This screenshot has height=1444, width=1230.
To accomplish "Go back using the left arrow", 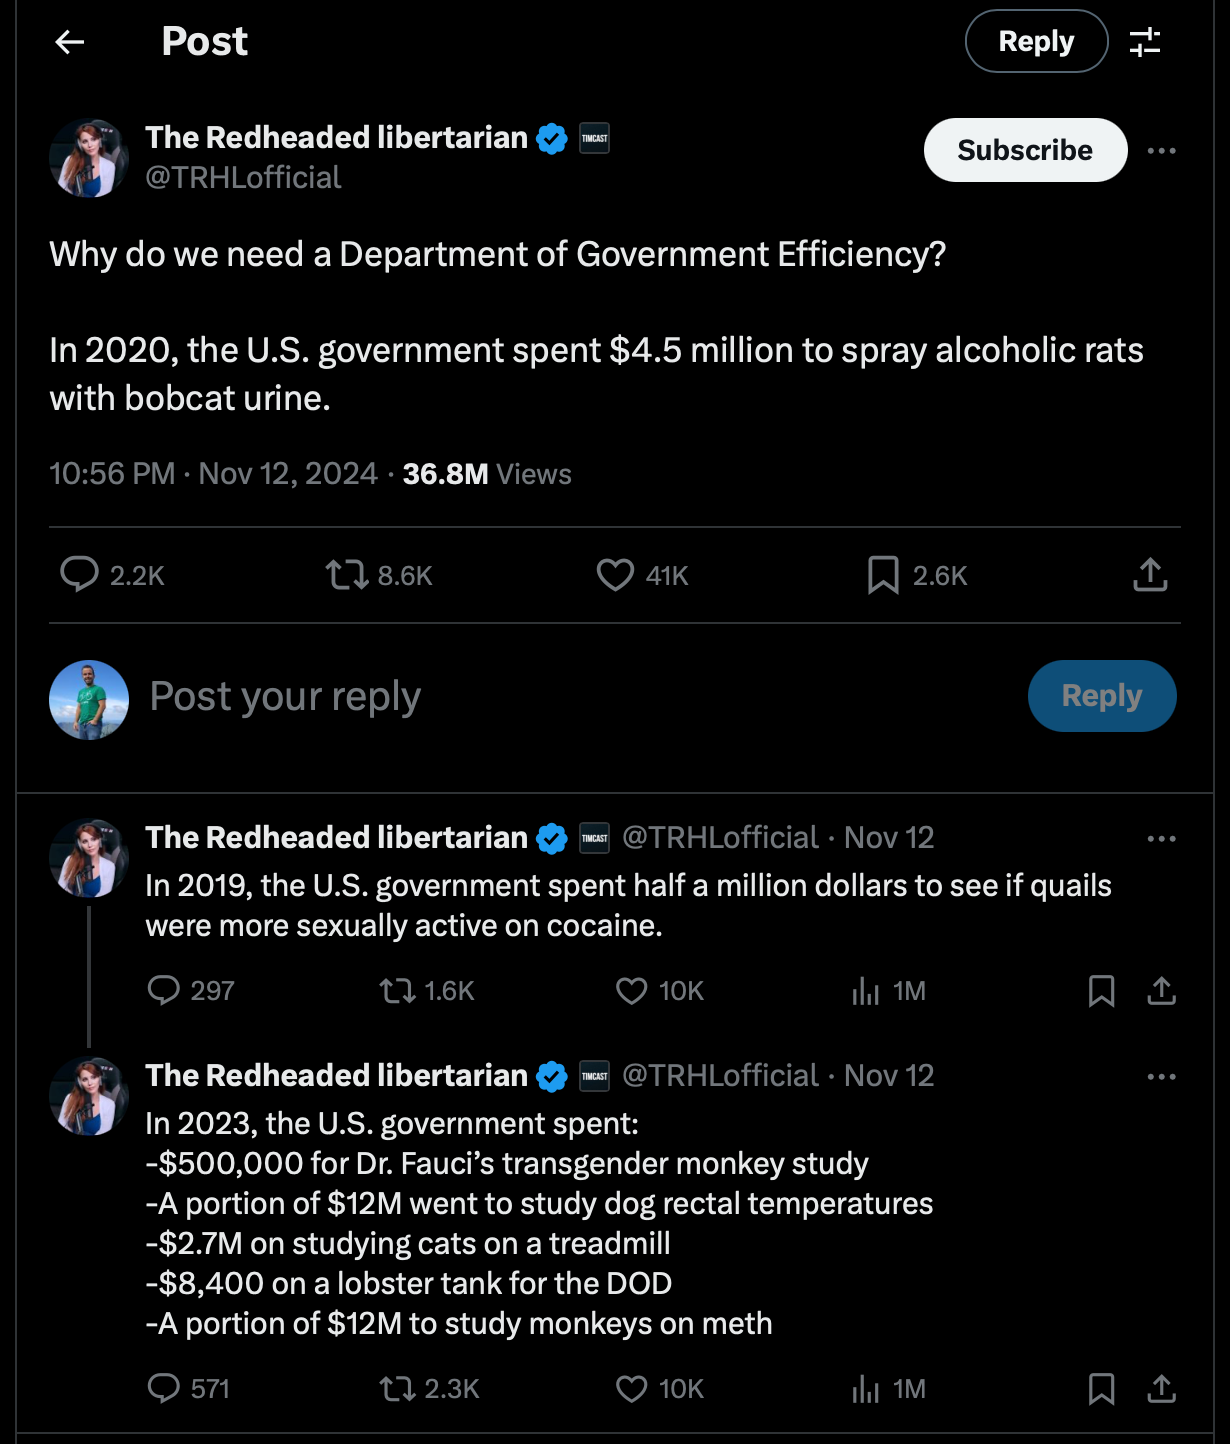I will coord(70,42).
